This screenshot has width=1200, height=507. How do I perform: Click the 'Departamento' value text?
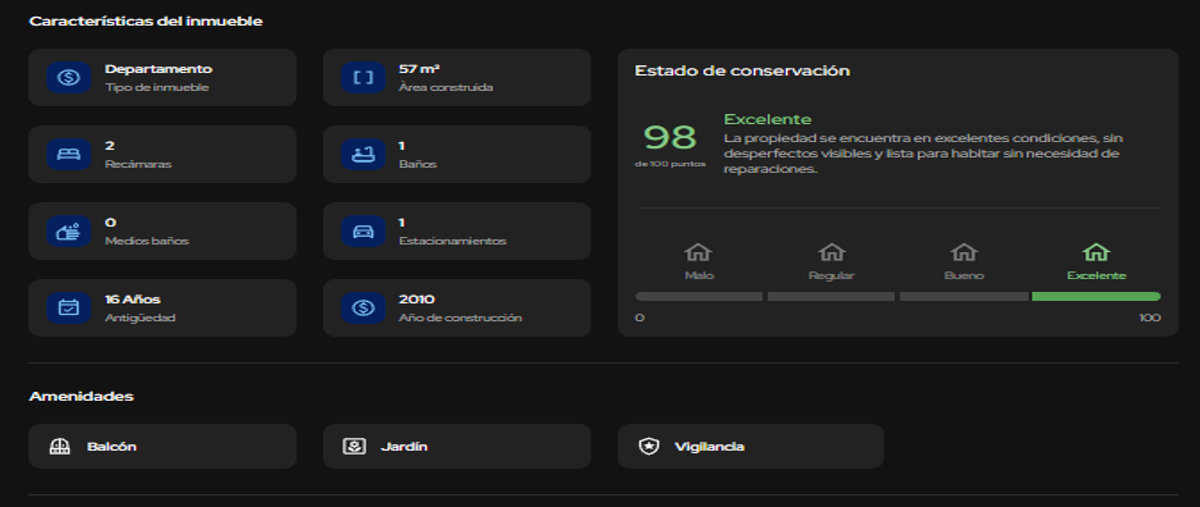(158, 69)
